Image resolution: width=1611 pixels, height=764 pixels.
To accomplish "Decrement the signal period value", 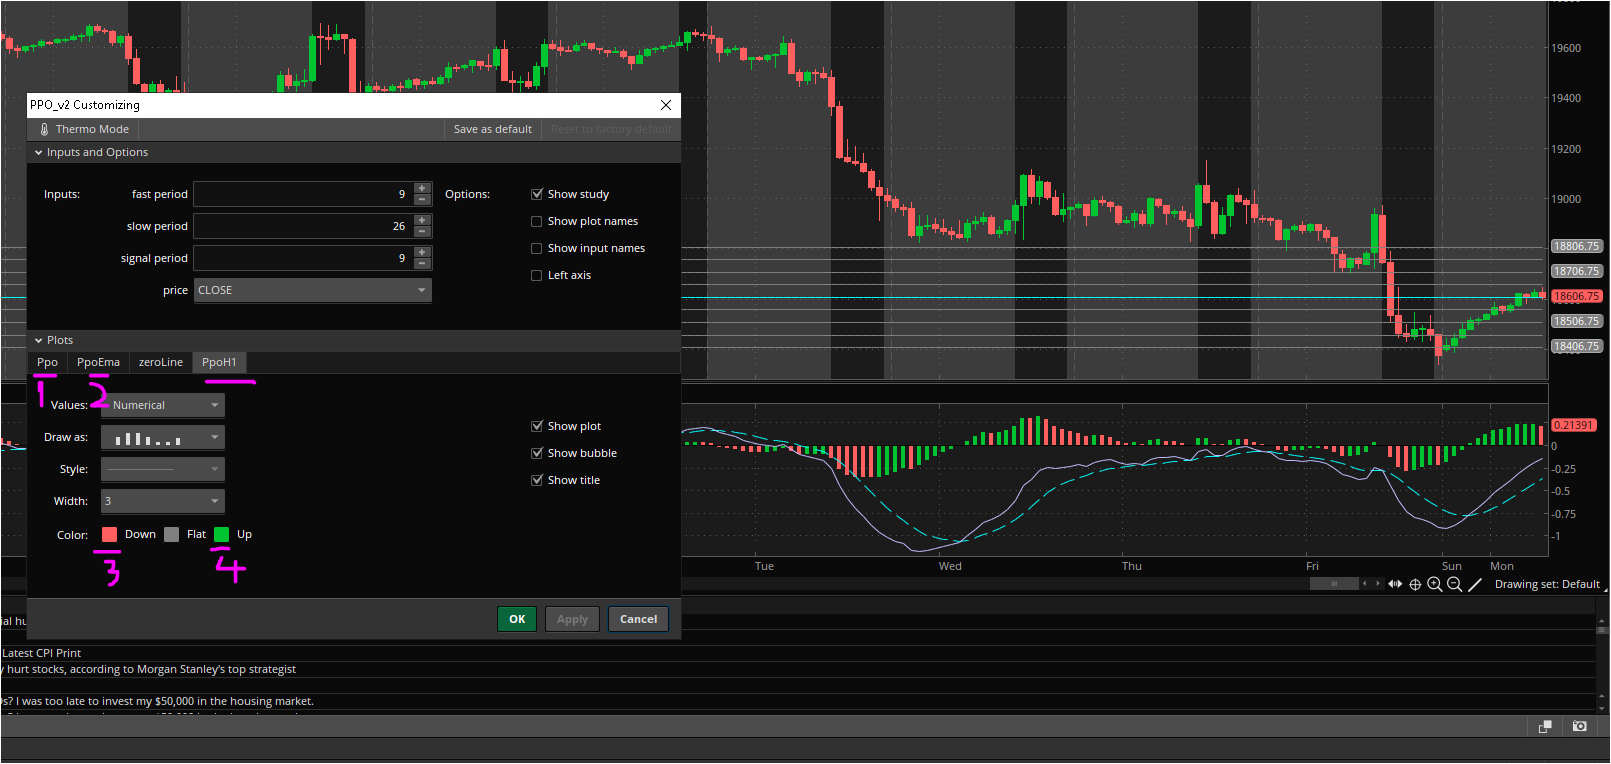I will tap(422, 263).
